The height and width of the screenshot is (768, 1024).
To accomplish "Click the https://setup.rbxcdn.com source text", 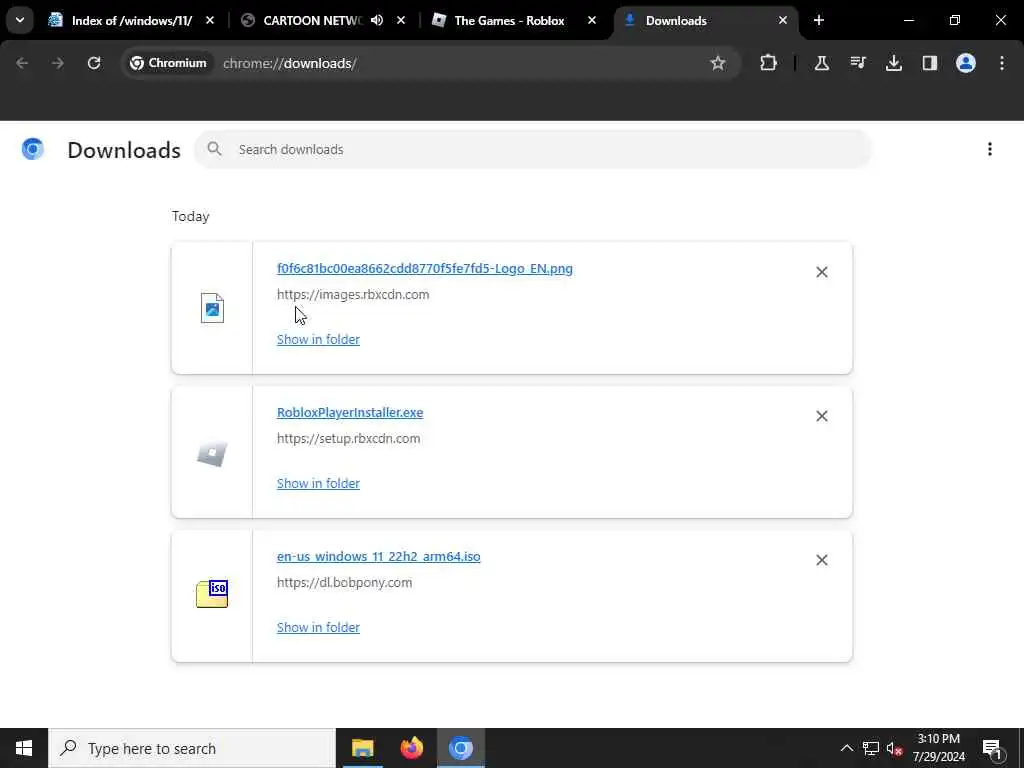I will point(348,438).
